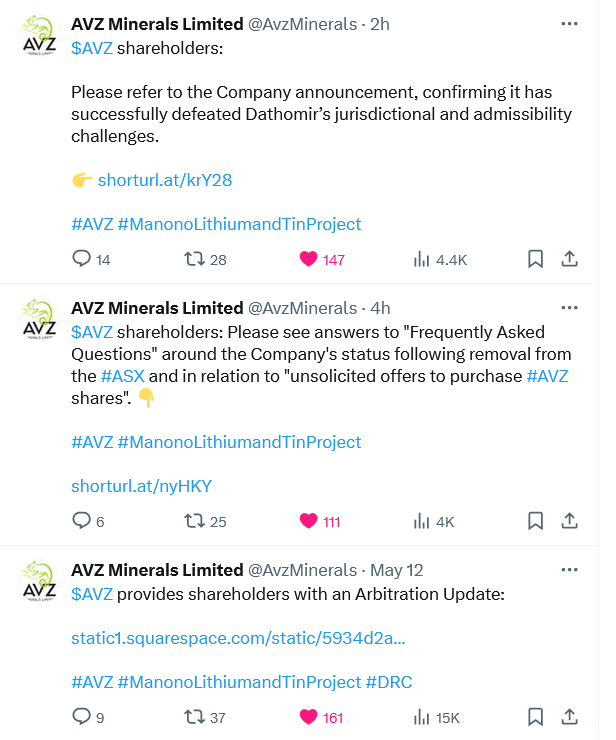Screen dimensions: 616x740
Task: Select the #ASX hashtag
Action: [123, 376]
